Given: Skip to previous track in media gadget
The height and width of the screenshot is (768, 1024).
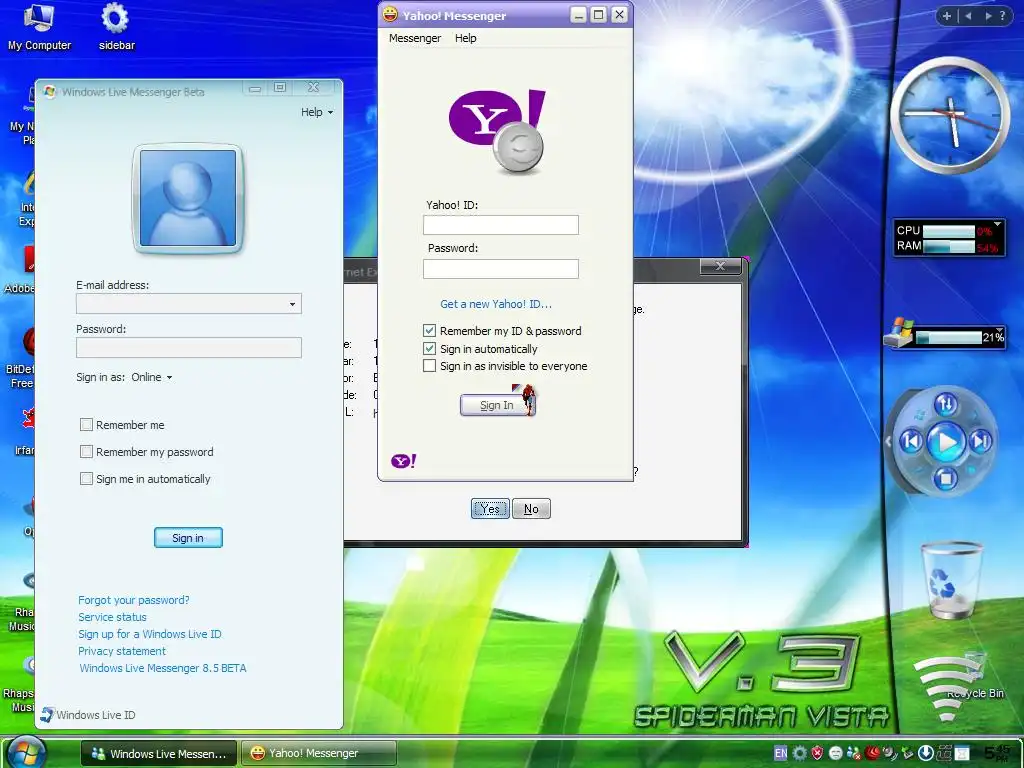Looking at the screenshot, I should pos(912,441).
